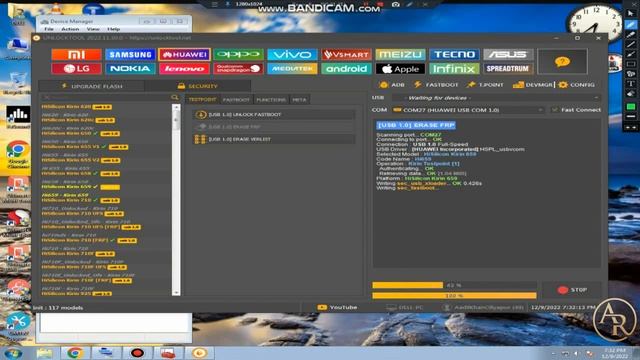Click the lower 100% progress bar
The width and height of the screenshot is (640, 360).
tap(454, 296)
